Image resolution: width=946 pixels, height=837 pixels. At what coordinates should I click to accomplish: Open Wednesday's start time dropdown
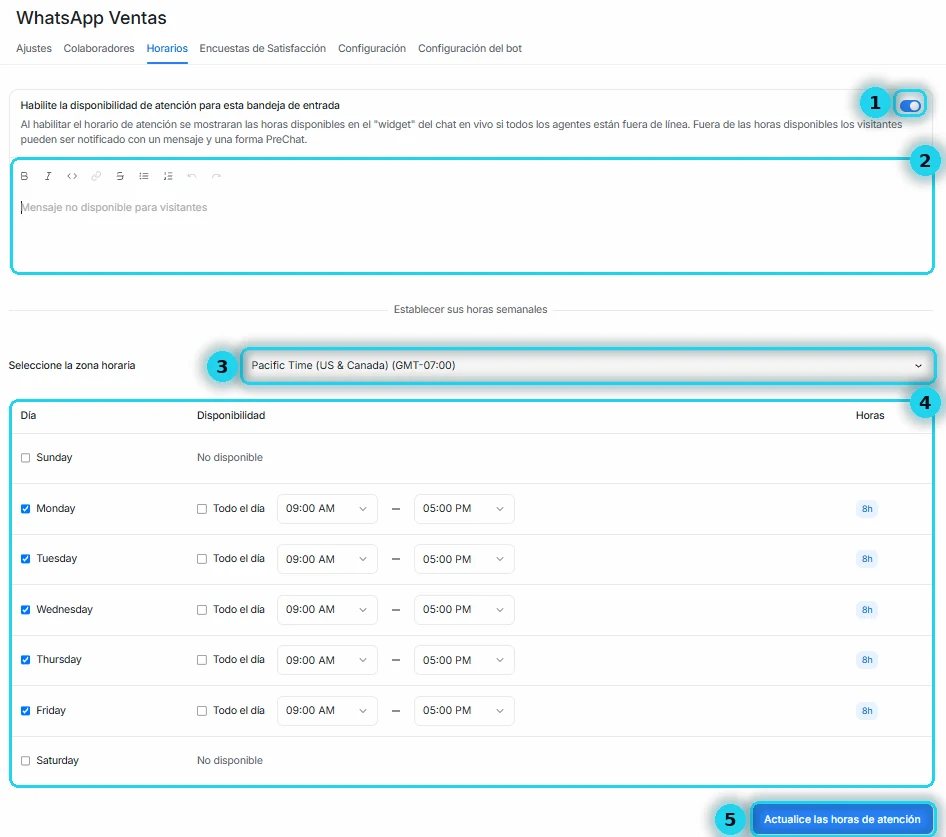(327, 609)
